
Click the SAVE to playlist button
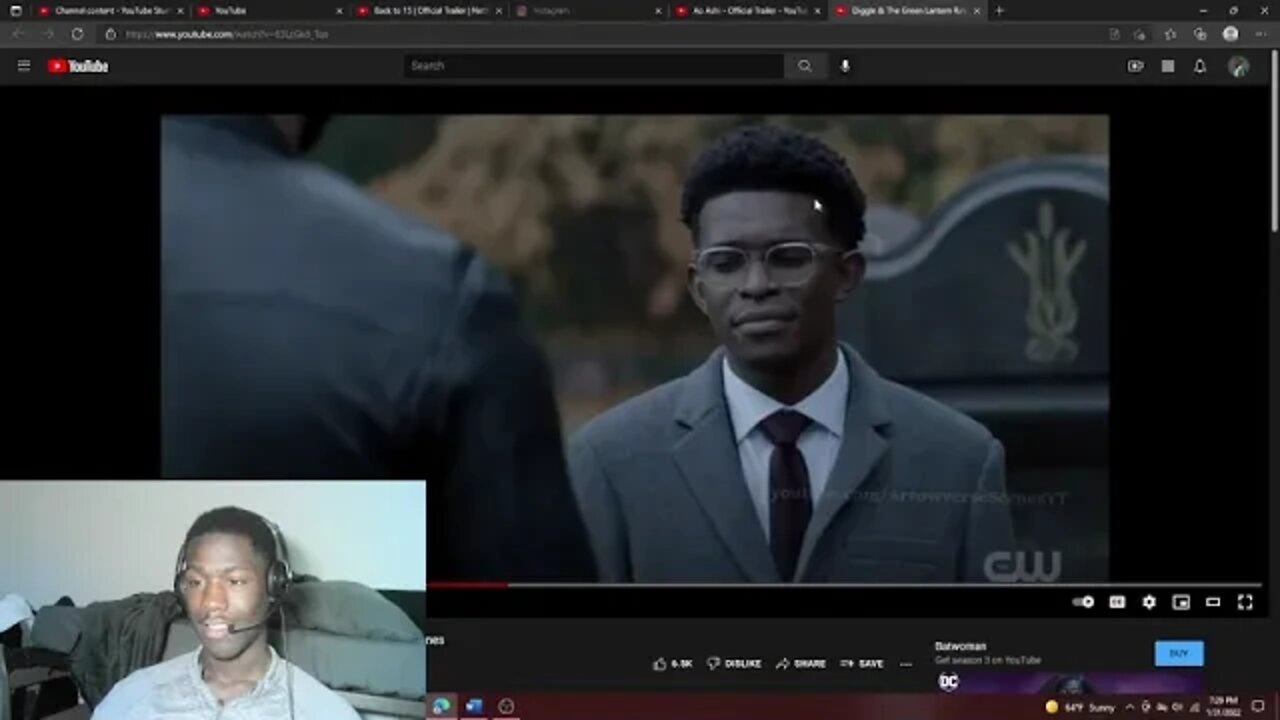pos(861,663)
